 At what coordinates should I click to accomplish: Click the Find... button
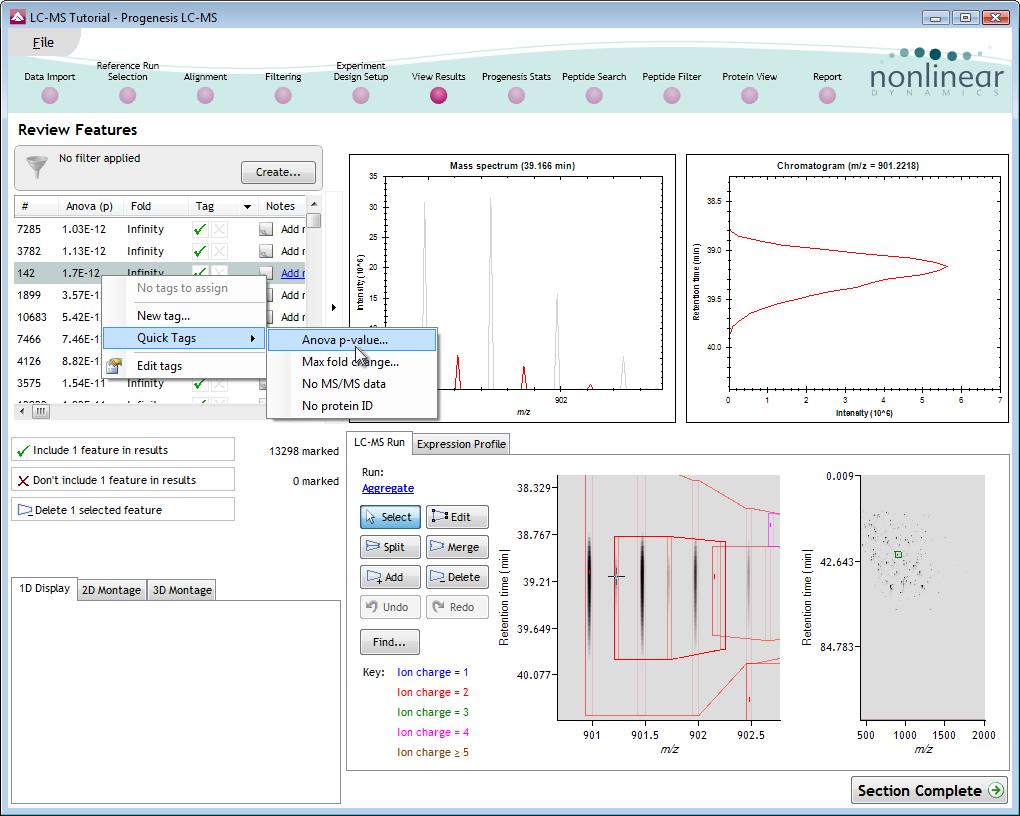390,642
